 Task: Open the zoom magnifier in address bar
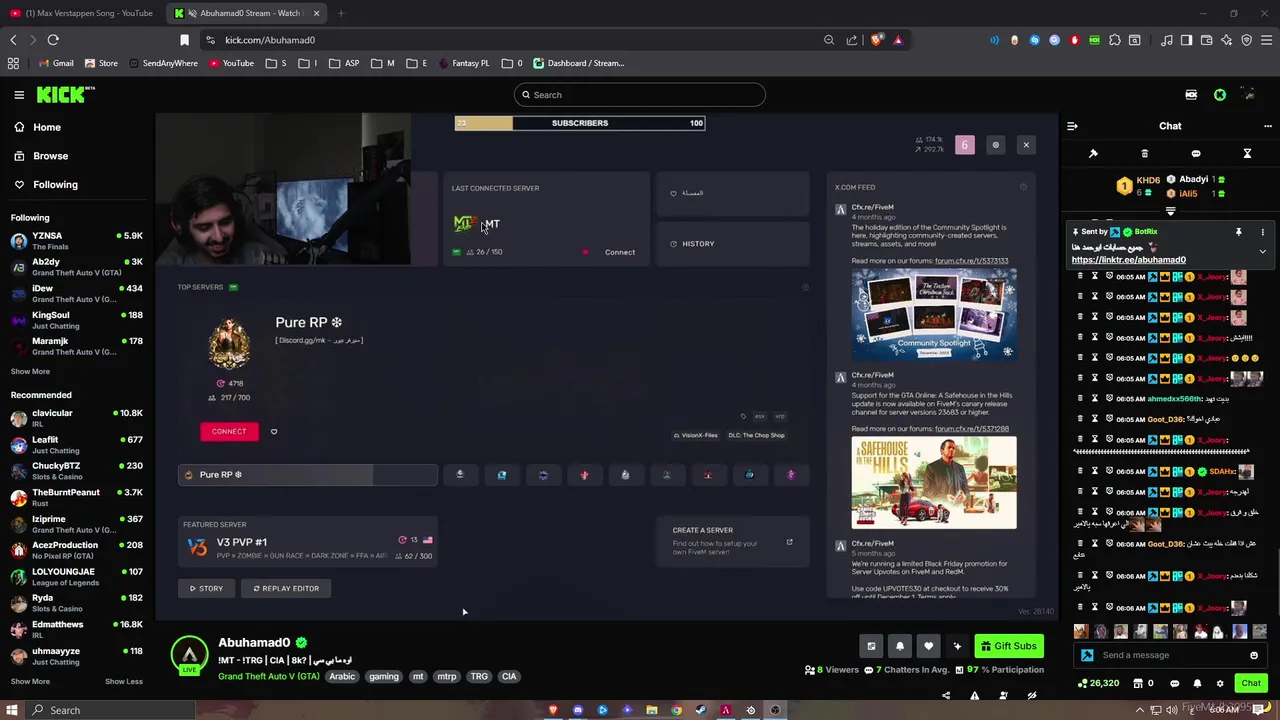pos(829,40)
